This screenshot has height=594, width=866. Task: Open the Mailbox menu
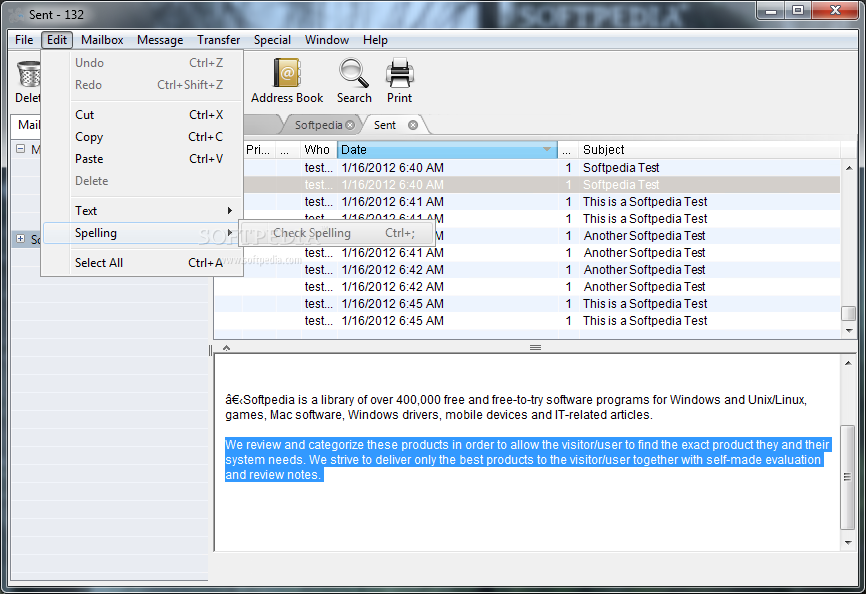click(x=102, y=40)
